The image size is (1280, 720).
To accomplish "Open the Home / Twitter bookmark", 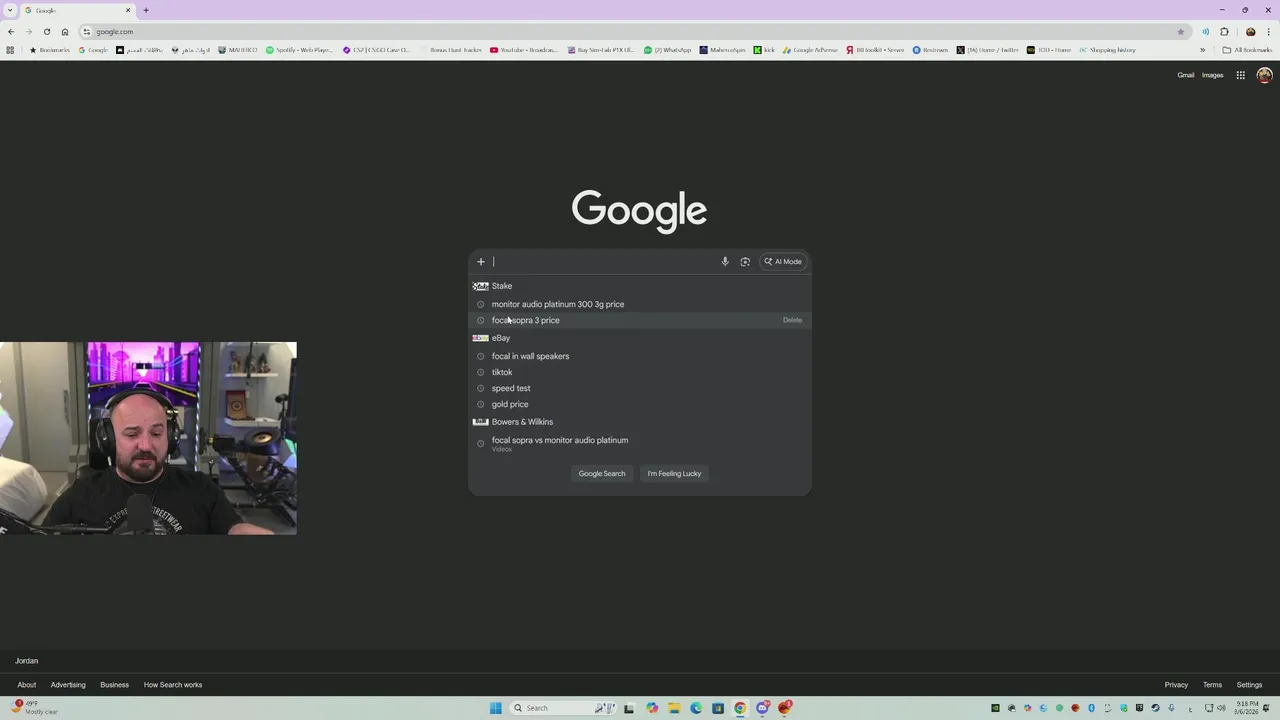I will point(987,50).
